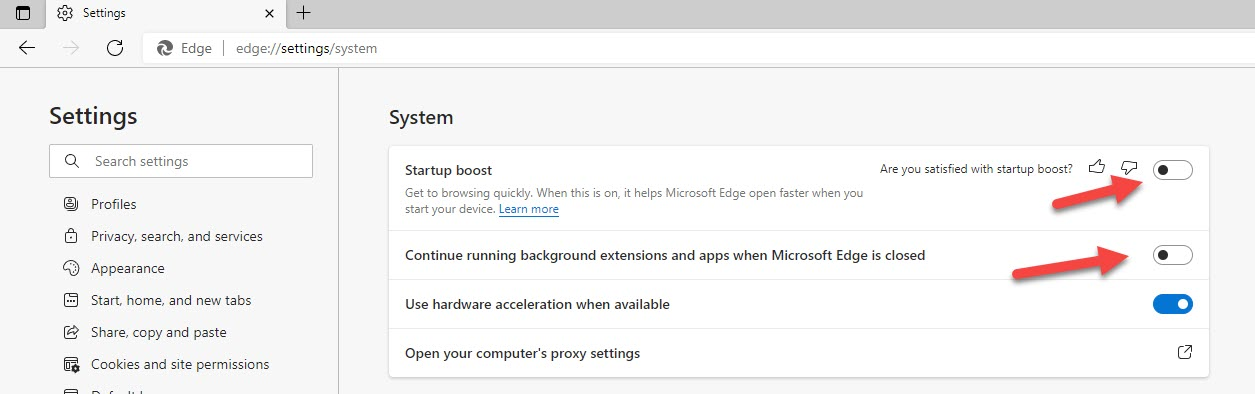The width and height of the screenshot is (1255, 394).
Task: Select Start, home, and new tabs
Action: pyautogui.click(x=171, y=300)
